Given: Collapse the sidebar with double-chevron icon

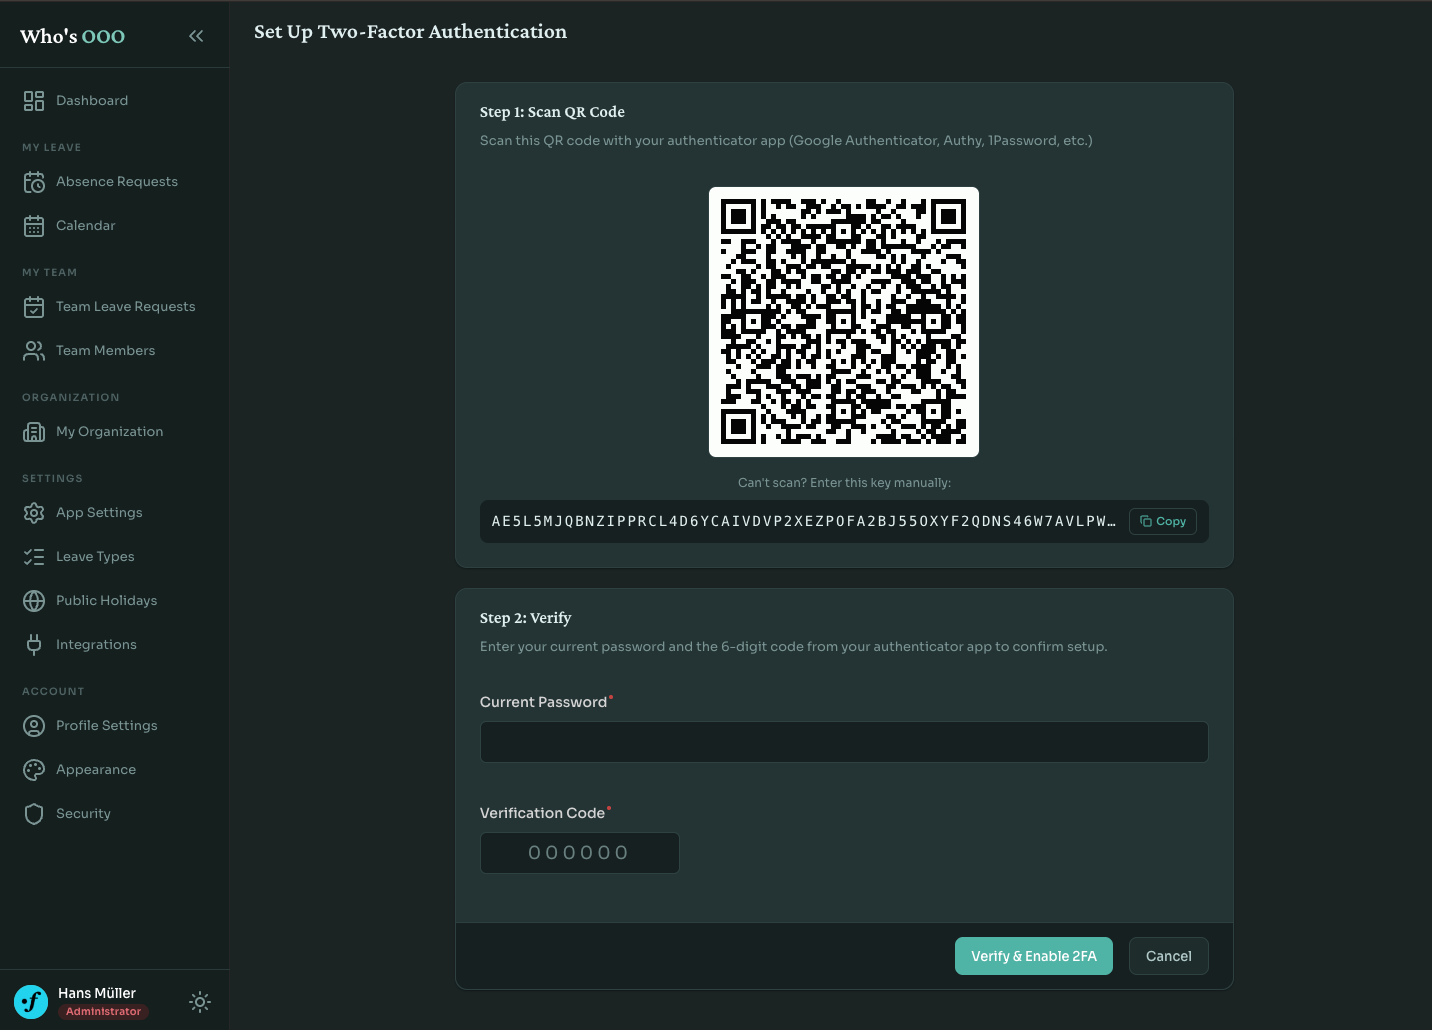Looking at the screenshot, I should coord(196,36).
